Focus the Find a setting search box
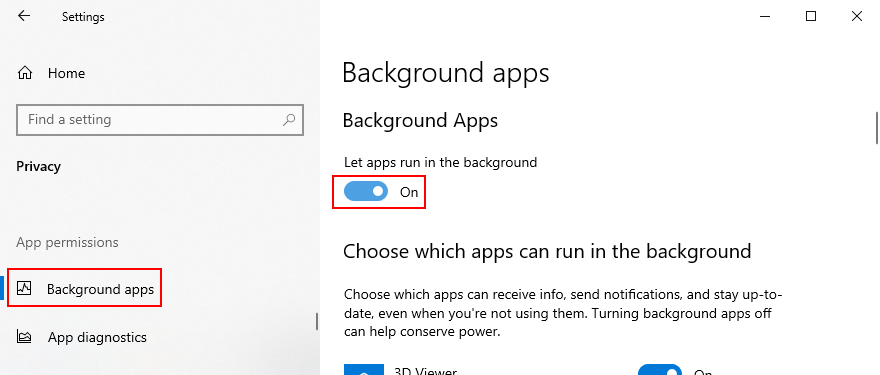The image size is (880, 375). coord(160,120)
